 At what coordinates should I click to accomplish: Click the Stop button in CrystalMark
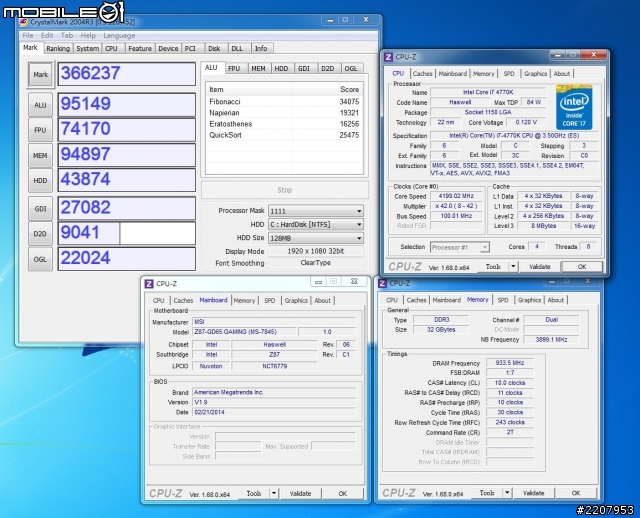[x=284, y=190]
